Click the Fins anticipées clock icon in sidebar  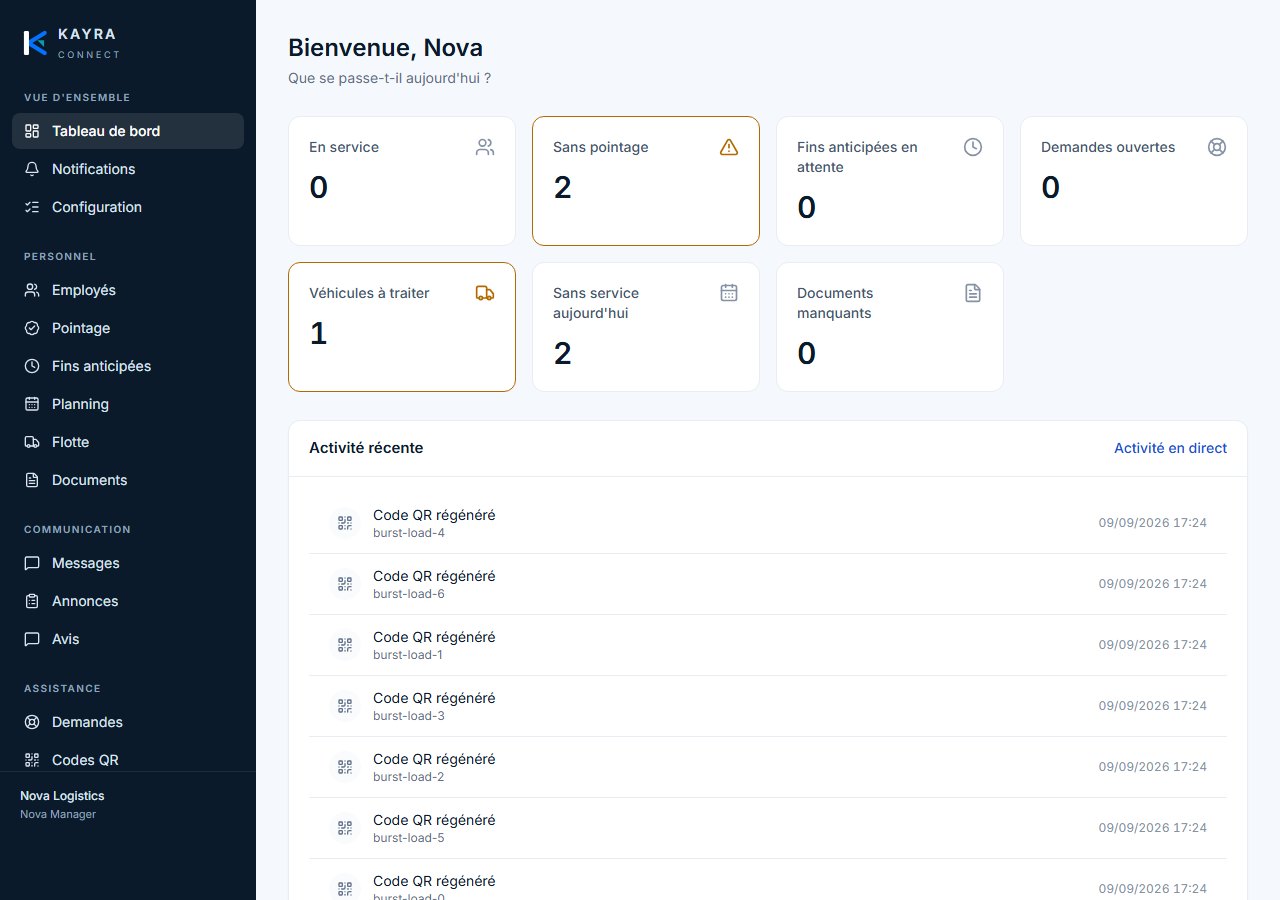32,366
